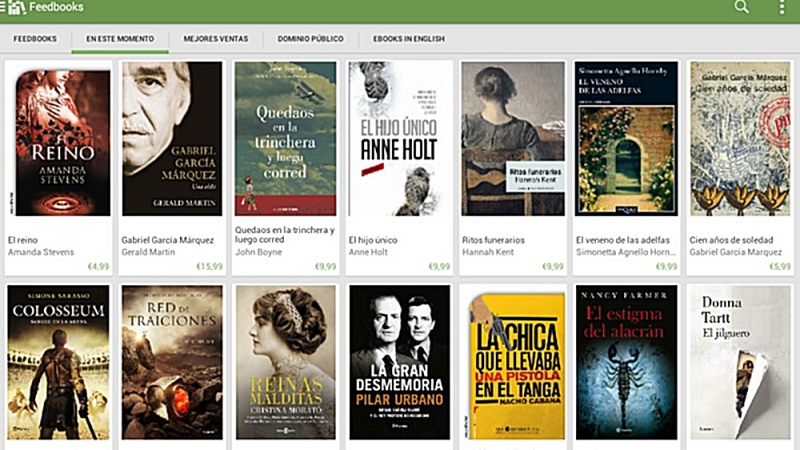
Task: Open Donna Tartt El jilguero cover
Action: tap(740, 362)
